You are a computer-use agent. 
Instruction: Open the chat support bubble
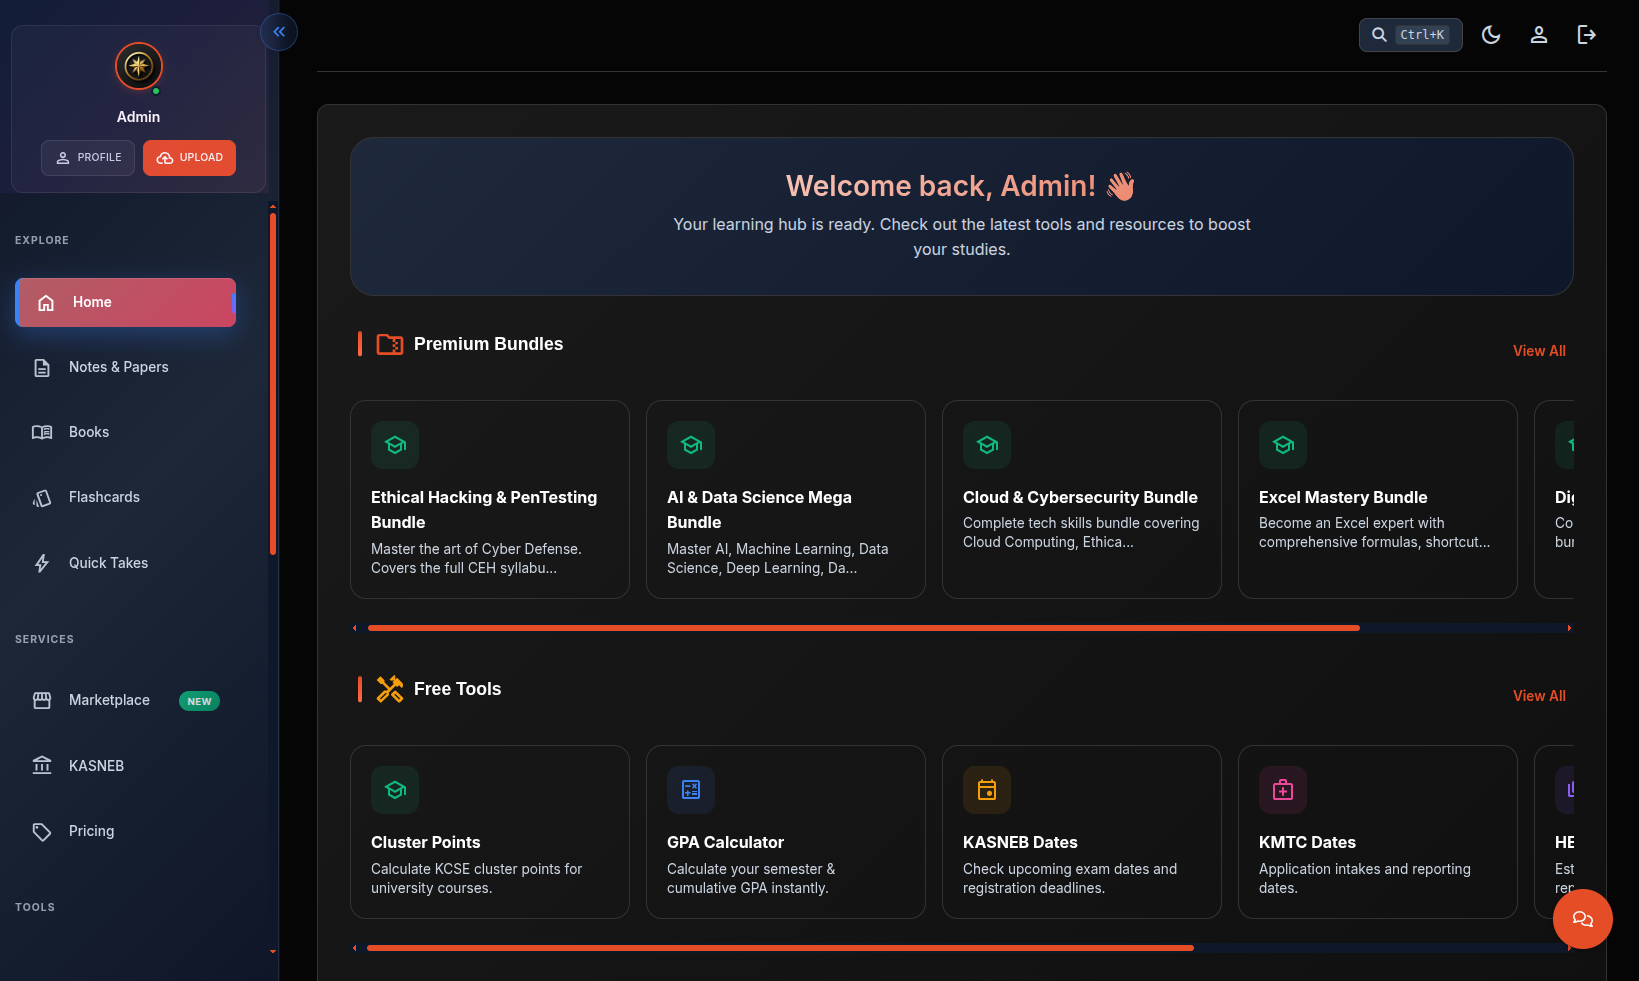[1582, 919]
